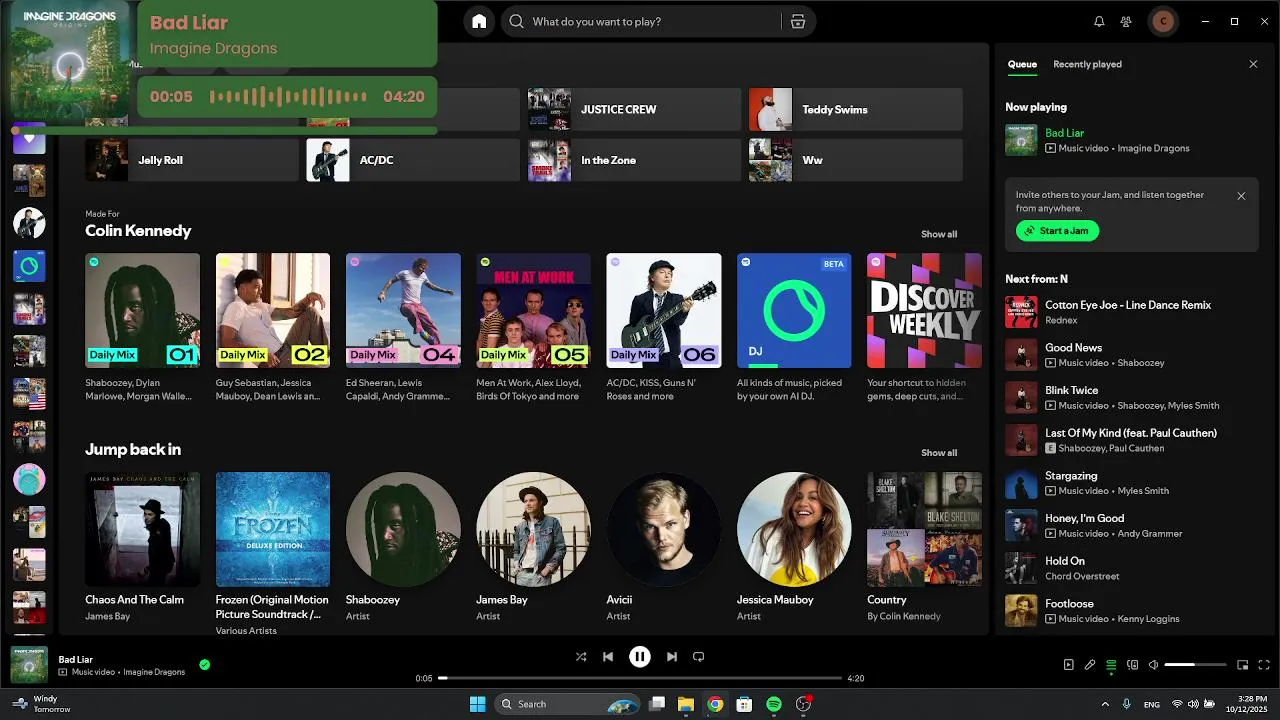This screenshot has width=1280, height=720.
Task: Open the Friend Activity icon
Action: pos(1127,21)
